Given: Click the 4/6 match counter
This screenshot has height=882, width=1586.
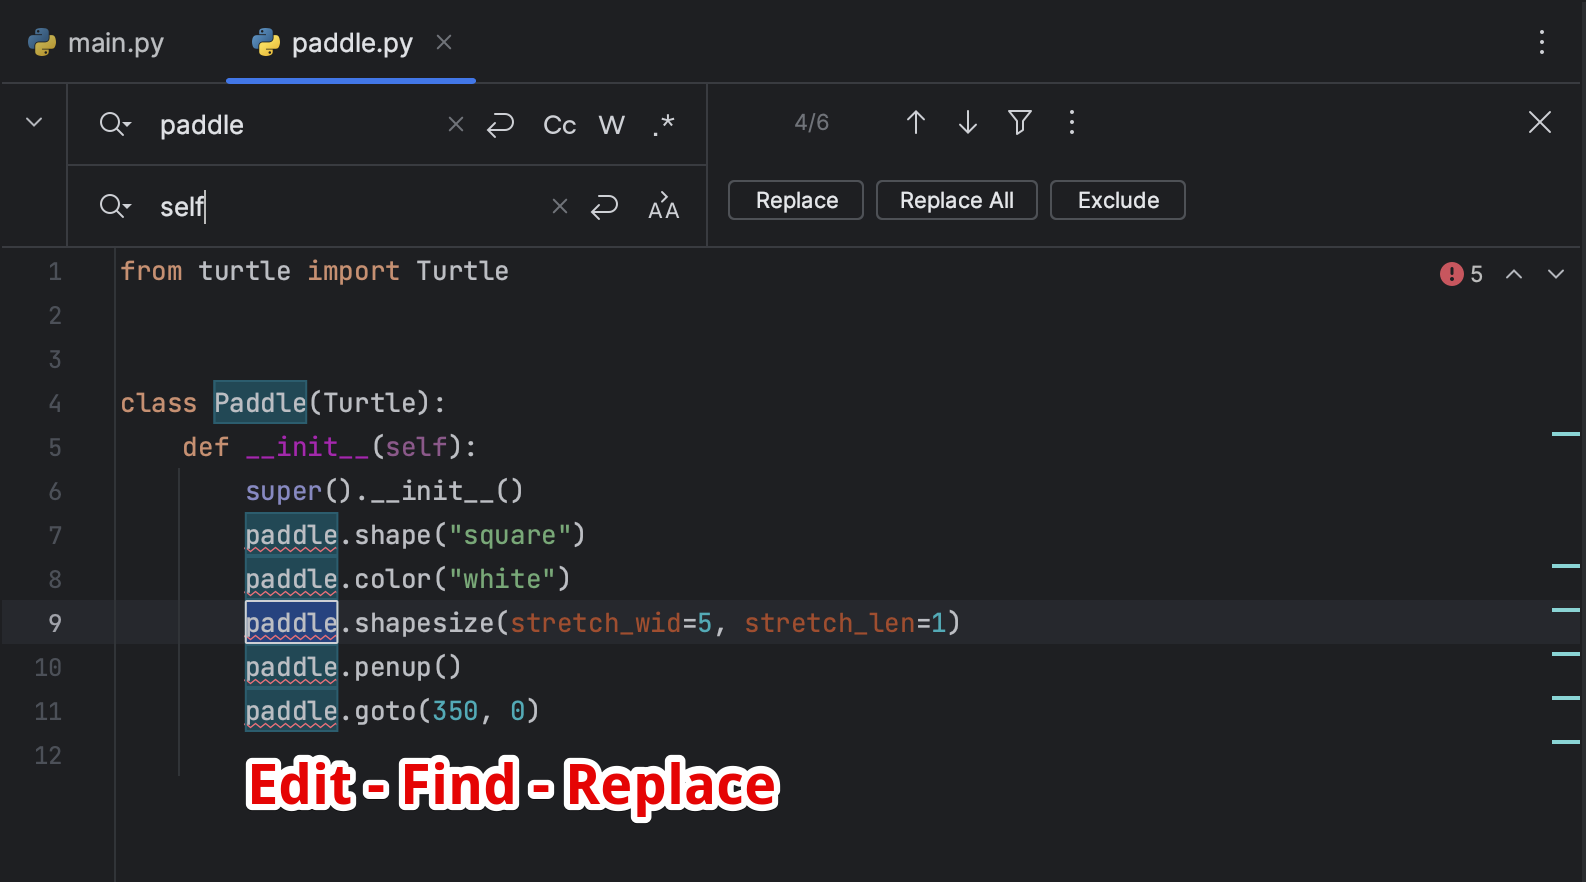Looking at the screenshot, I should click(811, 122).
